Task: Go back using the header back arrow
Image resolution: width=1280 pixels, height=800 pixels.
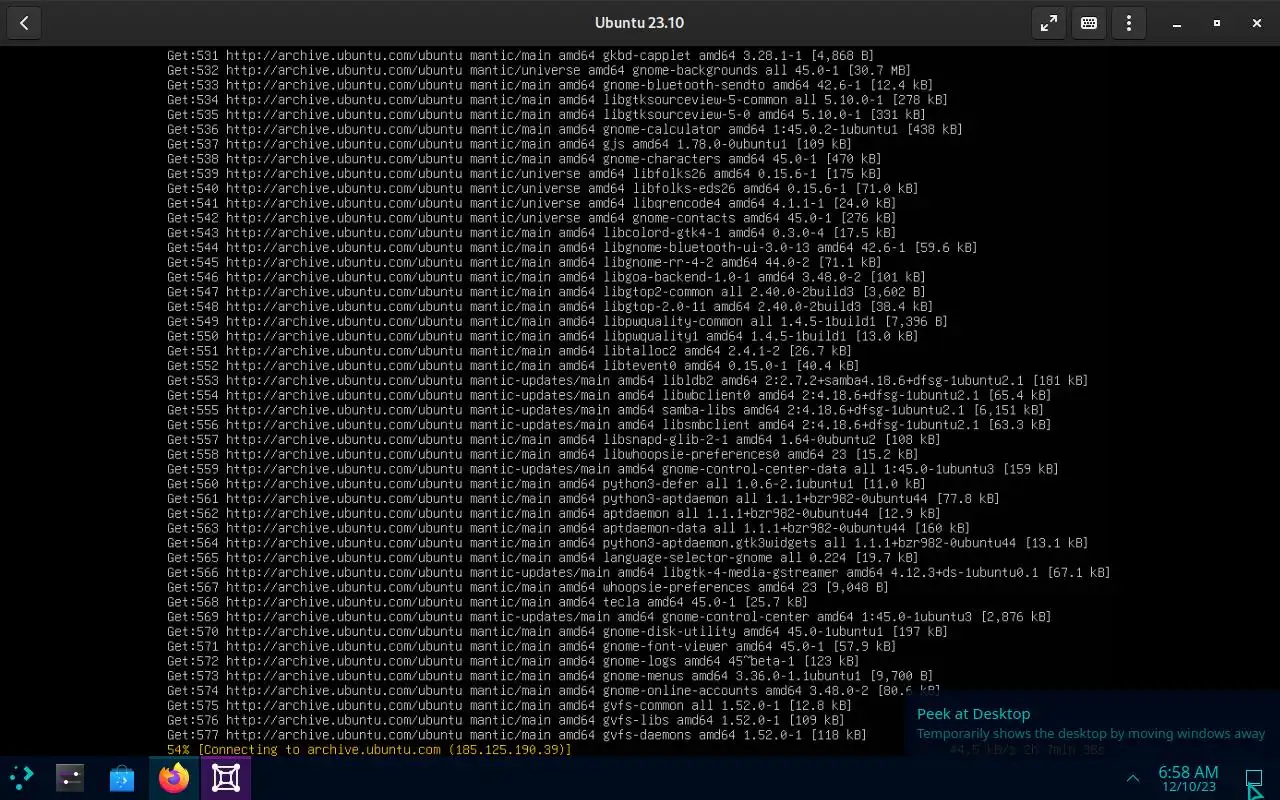Action: point(24,23)
